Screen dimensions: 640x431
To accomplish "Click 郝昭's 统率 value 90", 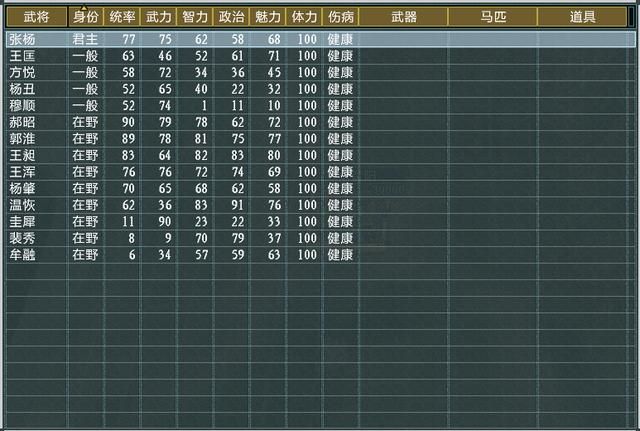I will [128, 122].
